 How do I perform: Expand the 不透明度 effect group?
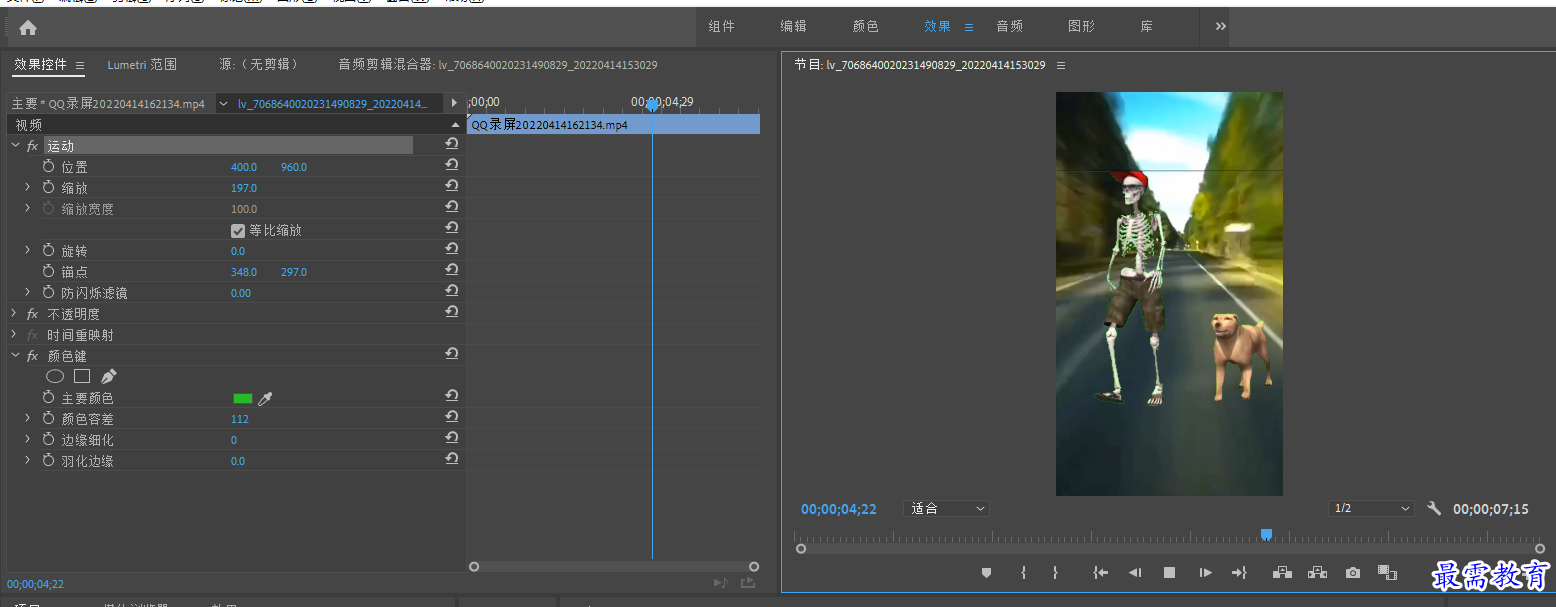click(x=15, y=314)
